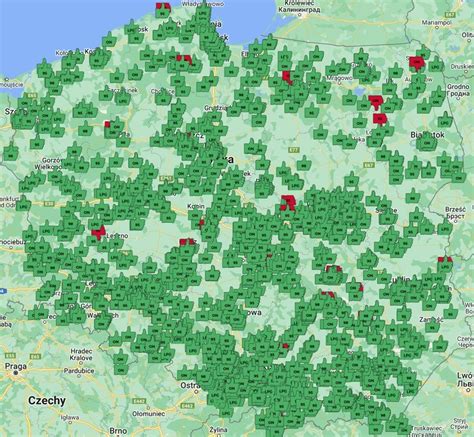Select the Ołomuniec city label

coord(149,414)
